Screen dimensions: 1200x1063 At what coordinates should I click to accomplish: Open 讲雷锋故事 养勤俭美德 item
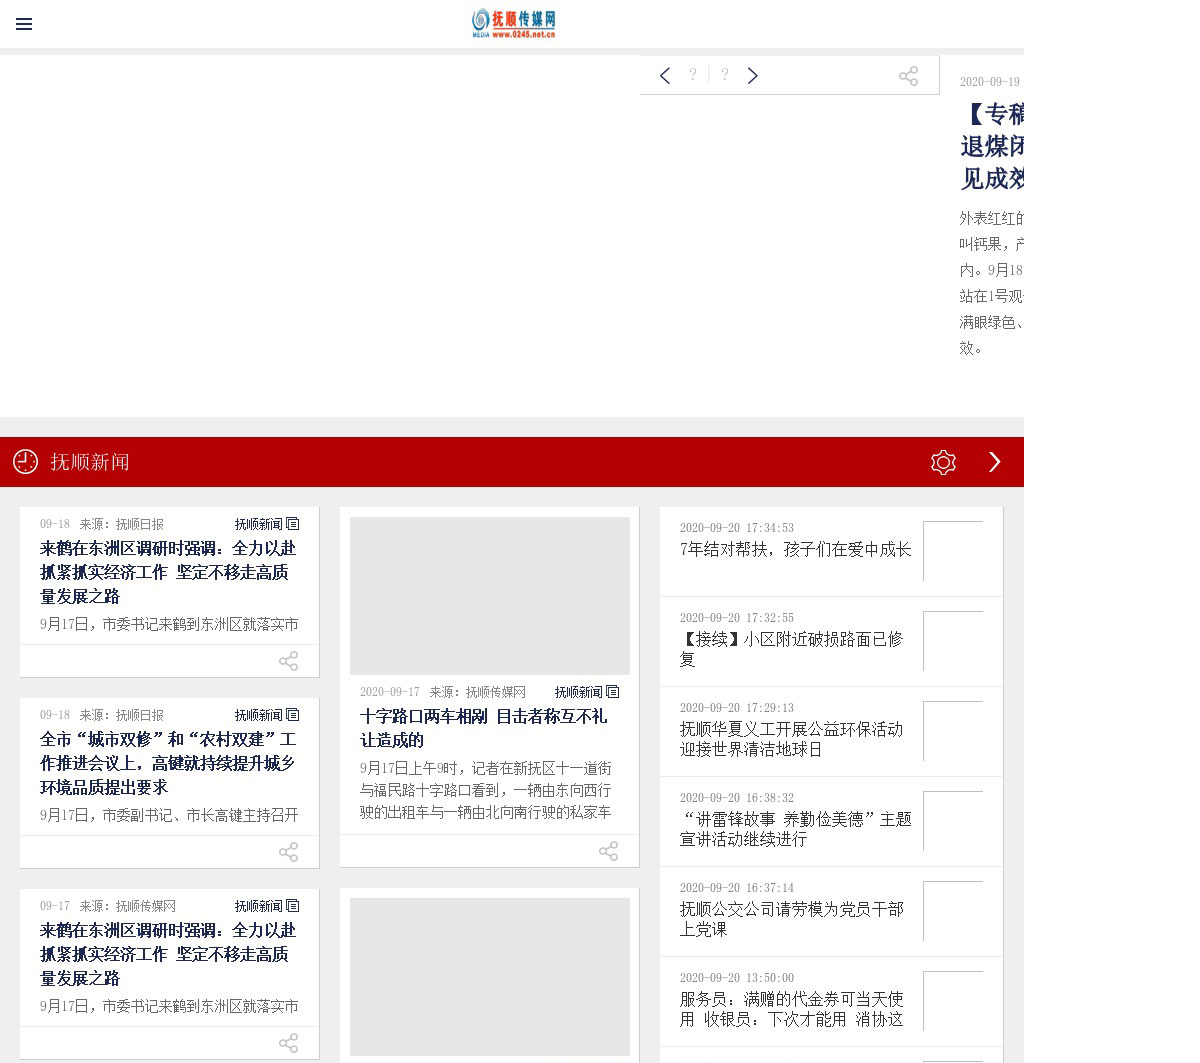point(796,829)
